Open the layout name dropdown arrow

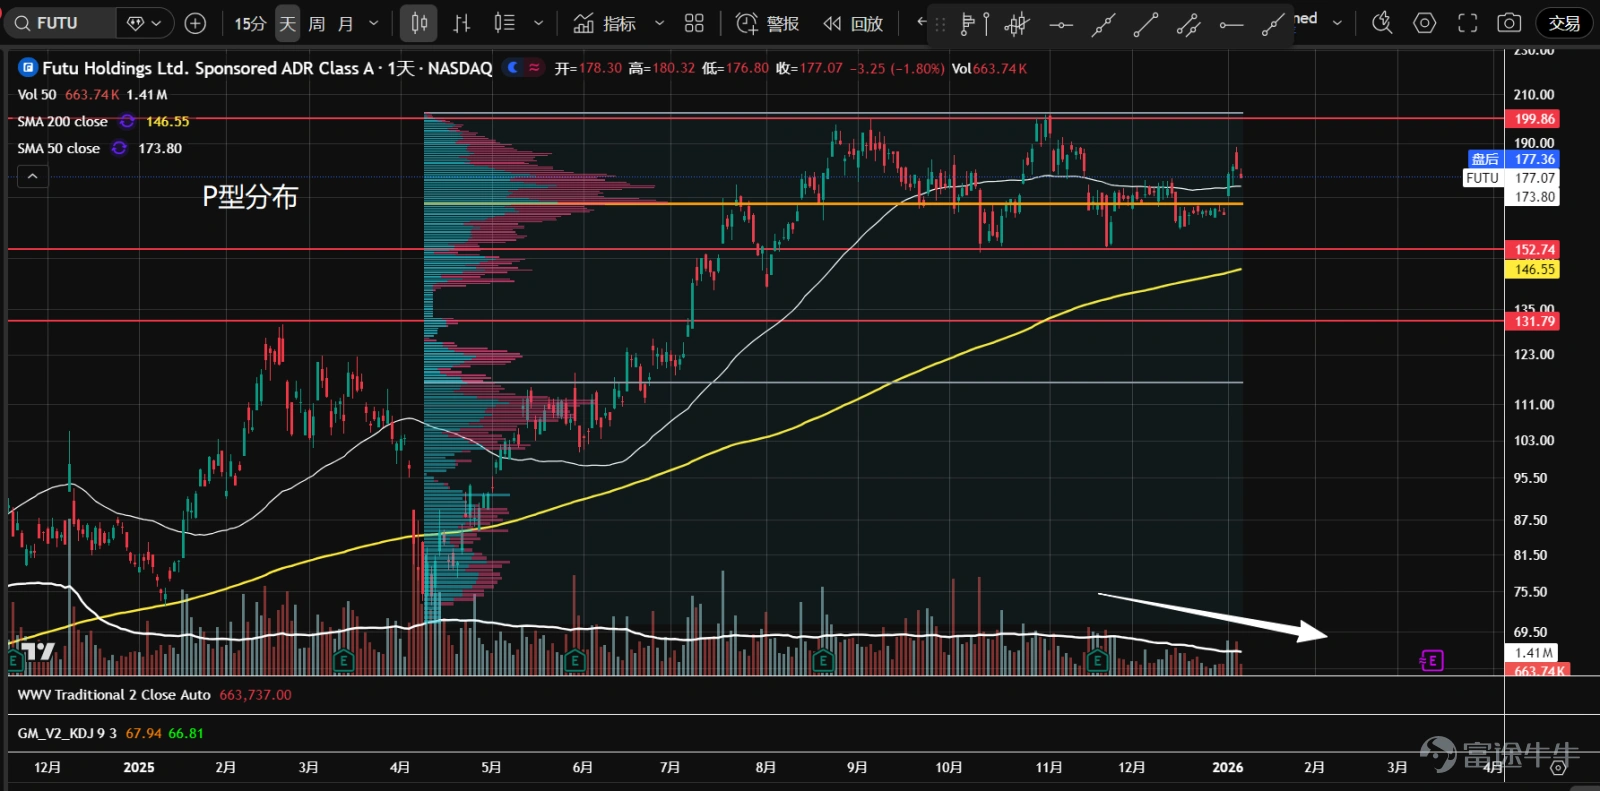click(x=1337, y=22)
